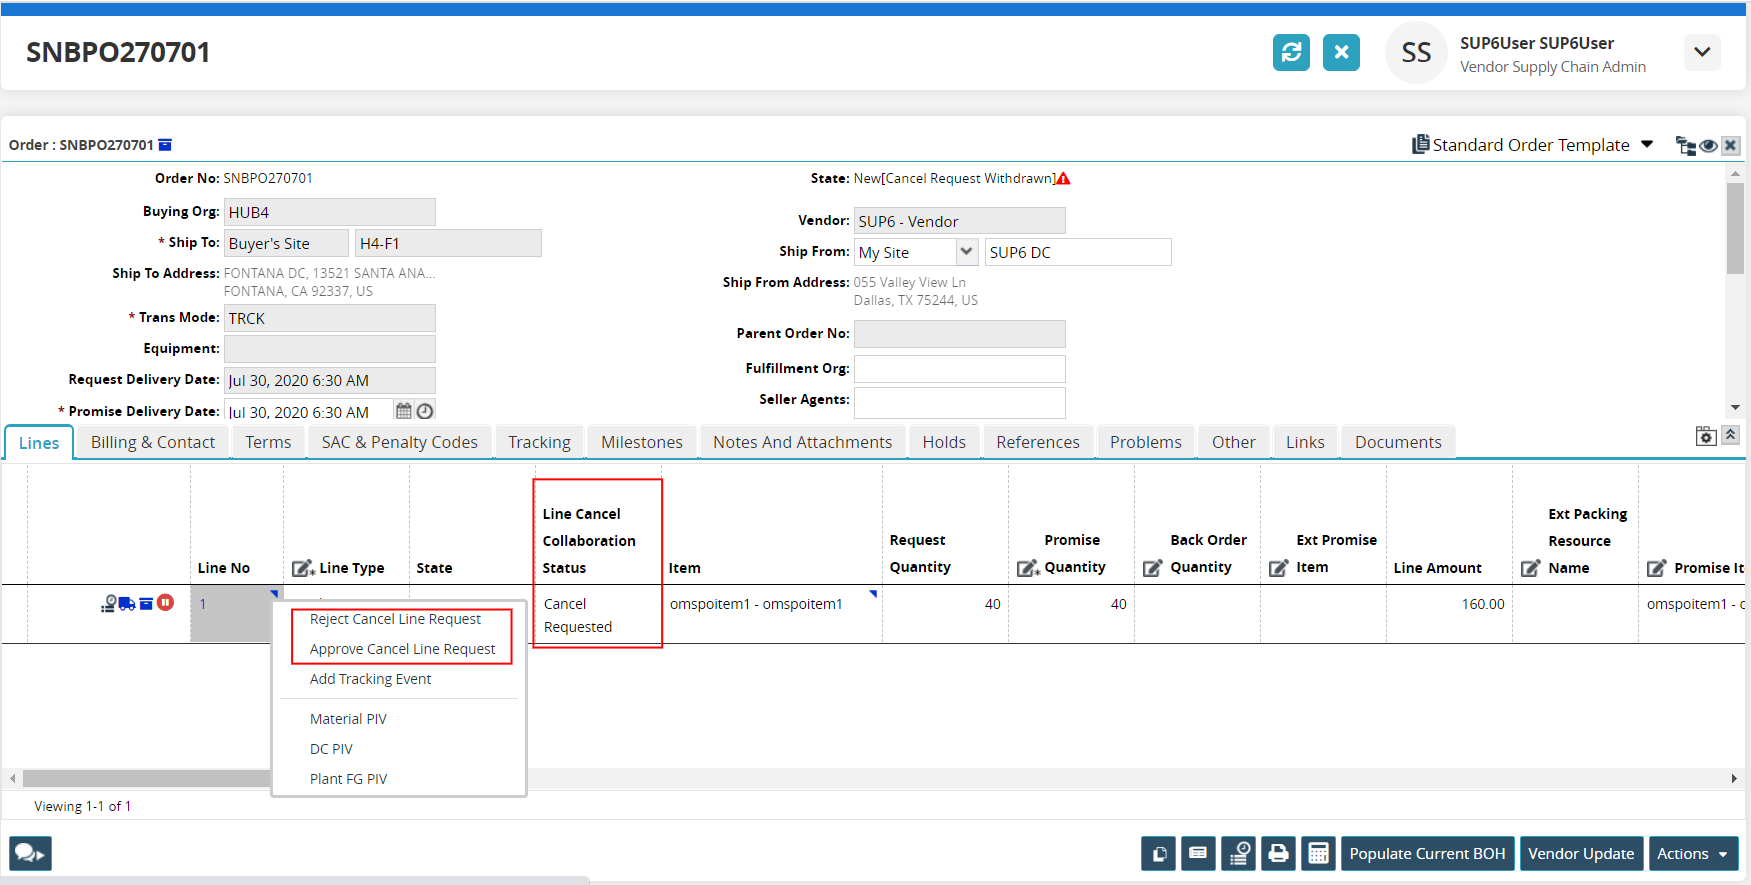The width and height of the screenshot is (1751, 885).
Task: Collapse the tab panel with the double-chevron icon
Action: point(1730,435)
